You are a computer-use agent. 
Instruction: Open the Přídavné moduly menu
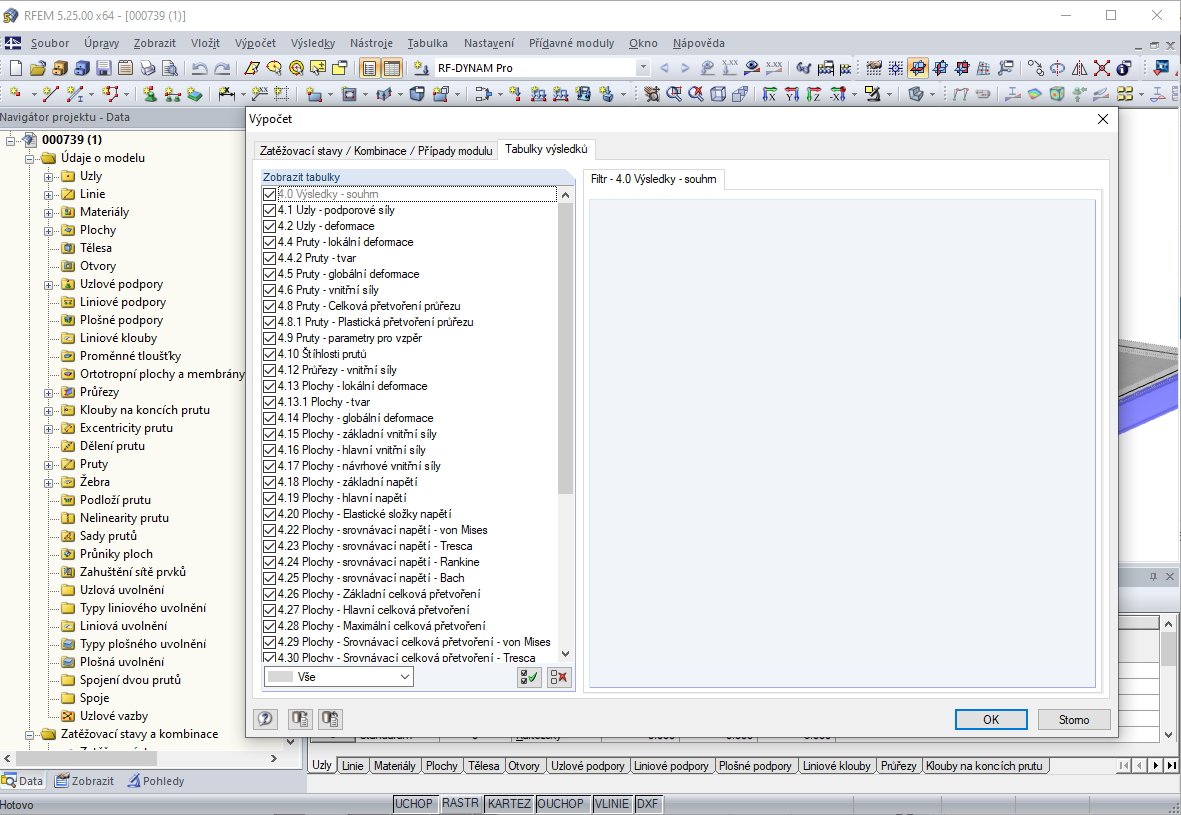(x=571, y=43)
